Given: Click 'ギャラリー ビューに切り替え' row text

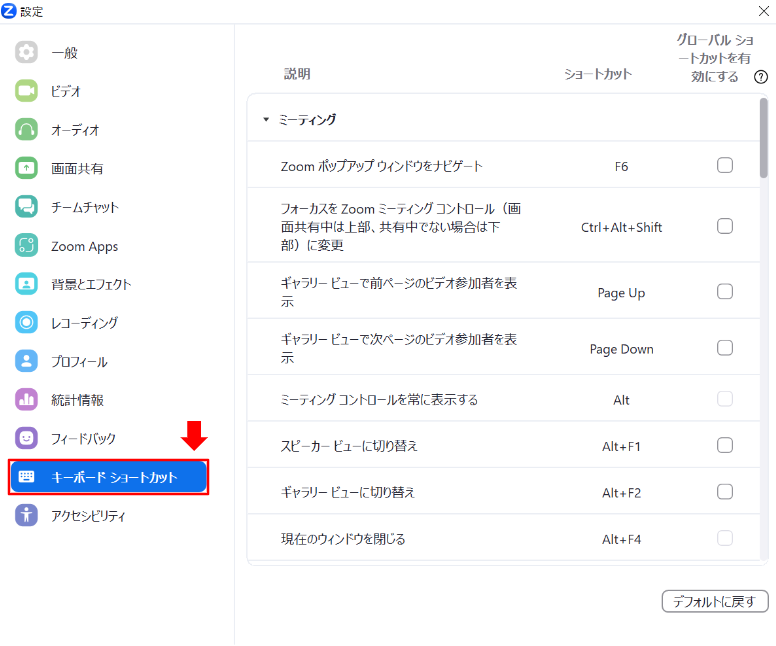Looking at the screenshot, I should pyautogui.click(x=348, y=493).
